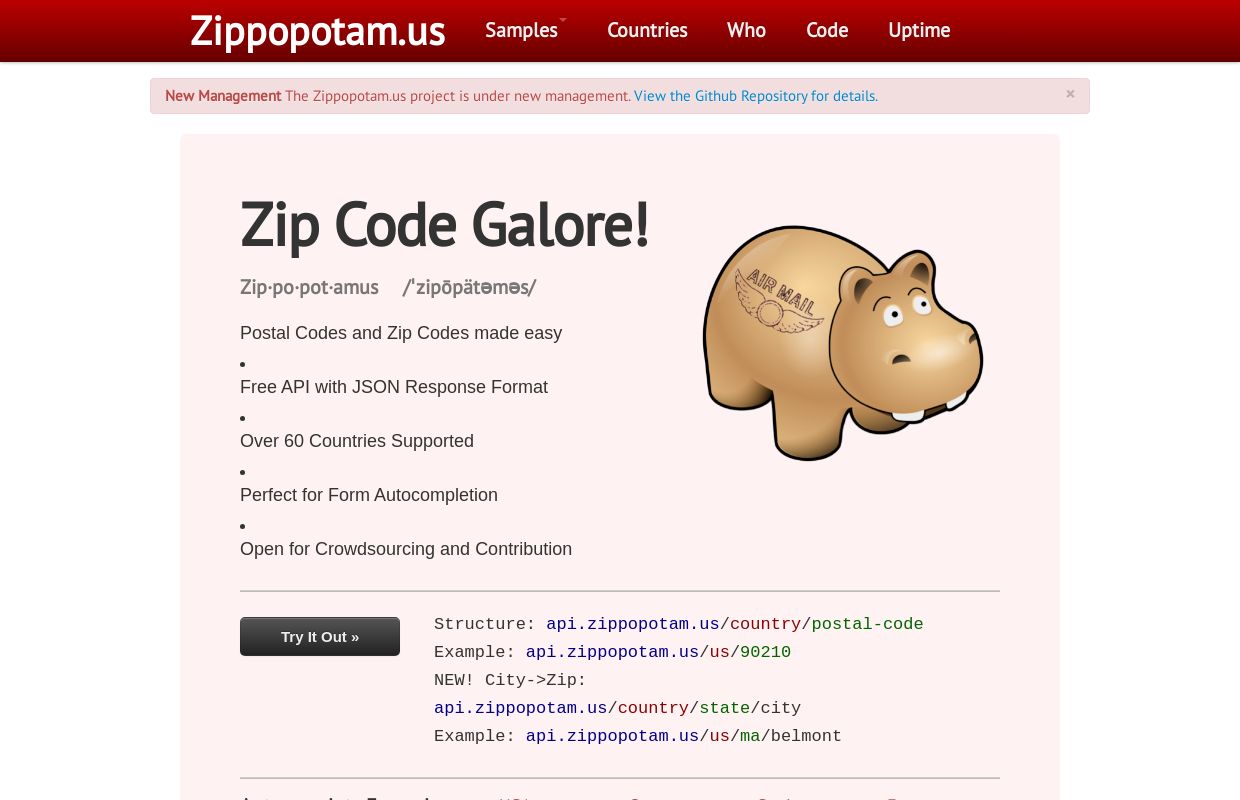Click the Zip Code Galore! heading
The height and width of the screenshot is (800, 1240).
(445, 225)
